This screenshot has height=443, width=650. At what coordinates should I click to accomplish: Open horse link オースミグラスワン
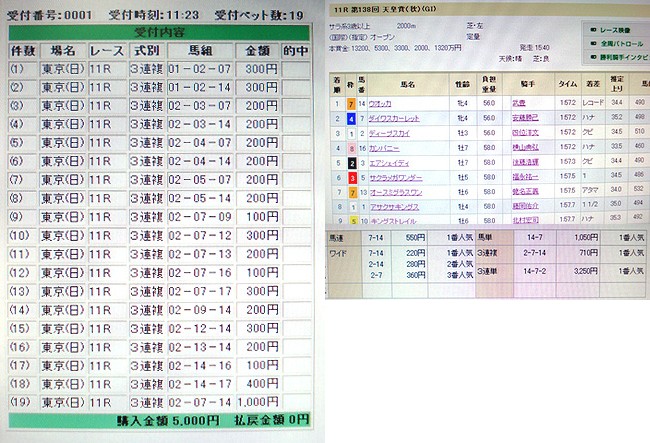coord(394,192)
